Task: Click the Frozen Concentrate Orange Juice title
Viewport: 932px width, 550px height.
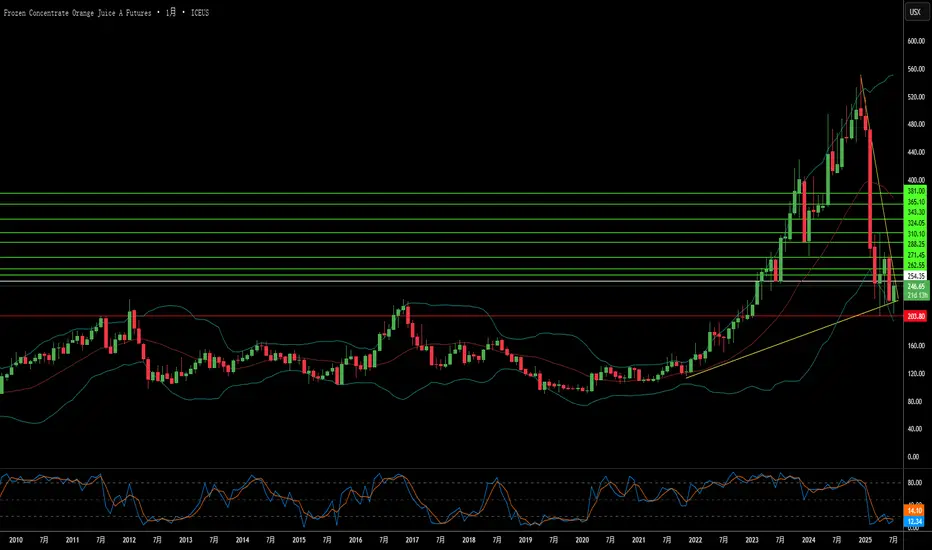Action: click(x=88, y=13)
